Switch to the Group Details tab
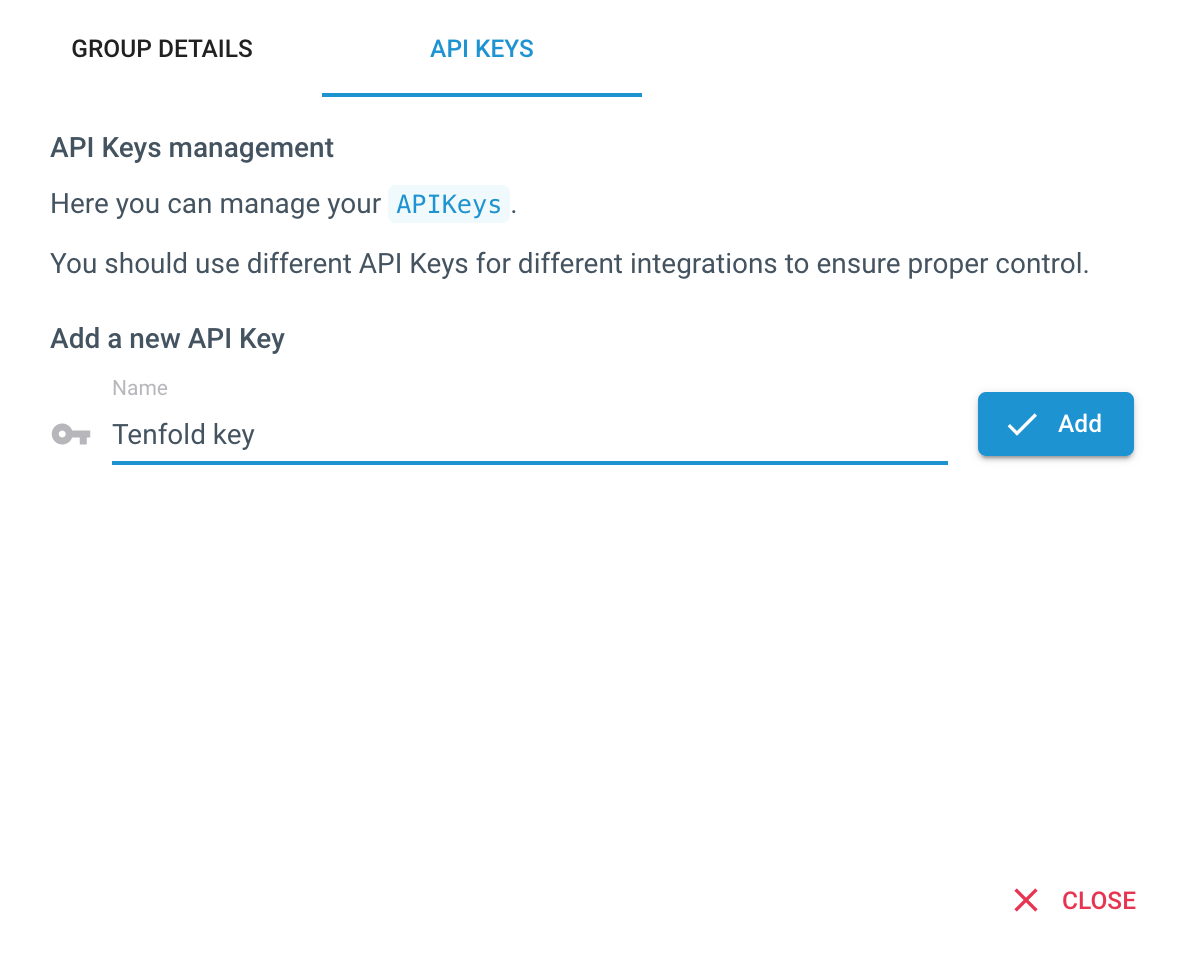Viewport: 1184px width, 966px height. pos(162,49)
